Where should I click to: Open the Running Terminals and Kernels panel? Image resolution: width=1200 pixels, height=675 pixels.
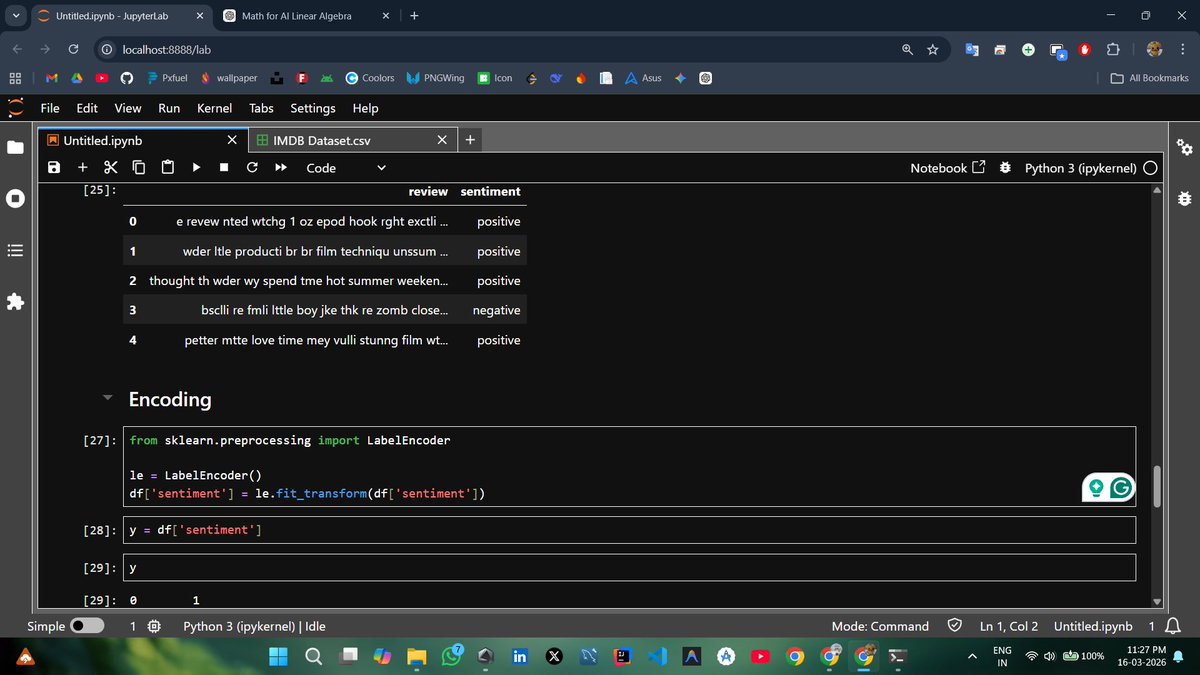[x=15, y=199]
